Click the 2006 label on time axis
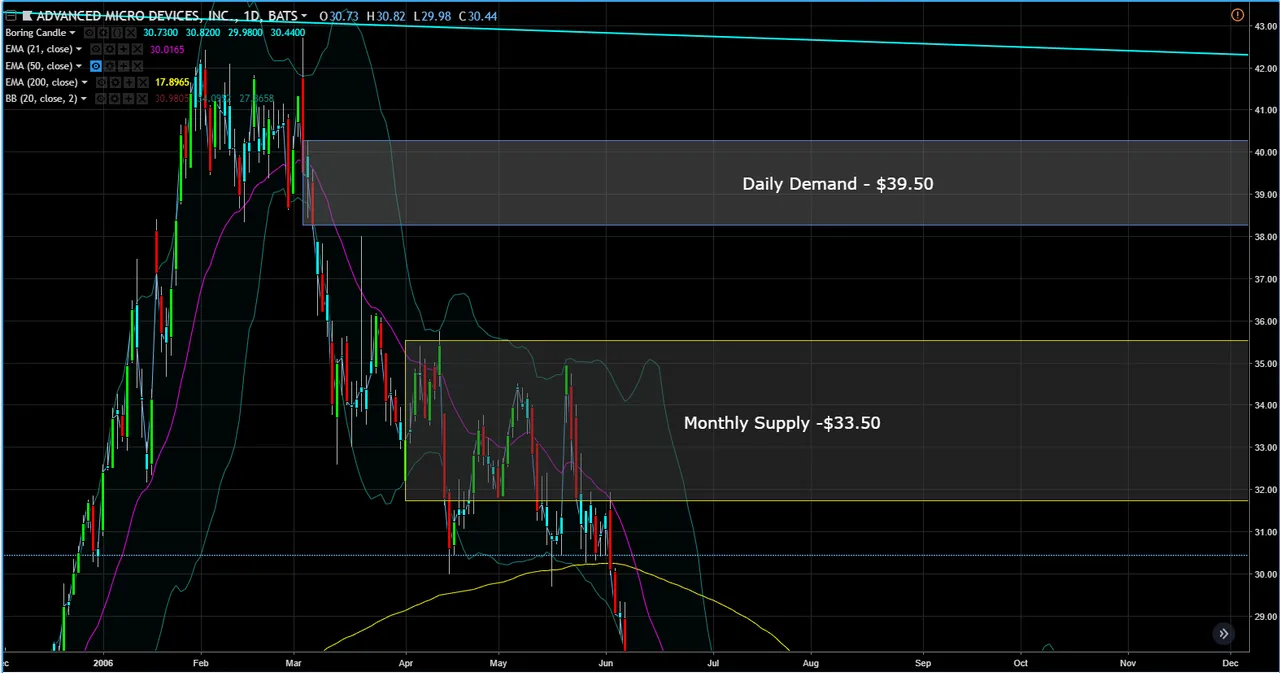Screen dimensions: 1280x673 click(x=103, y=662)
